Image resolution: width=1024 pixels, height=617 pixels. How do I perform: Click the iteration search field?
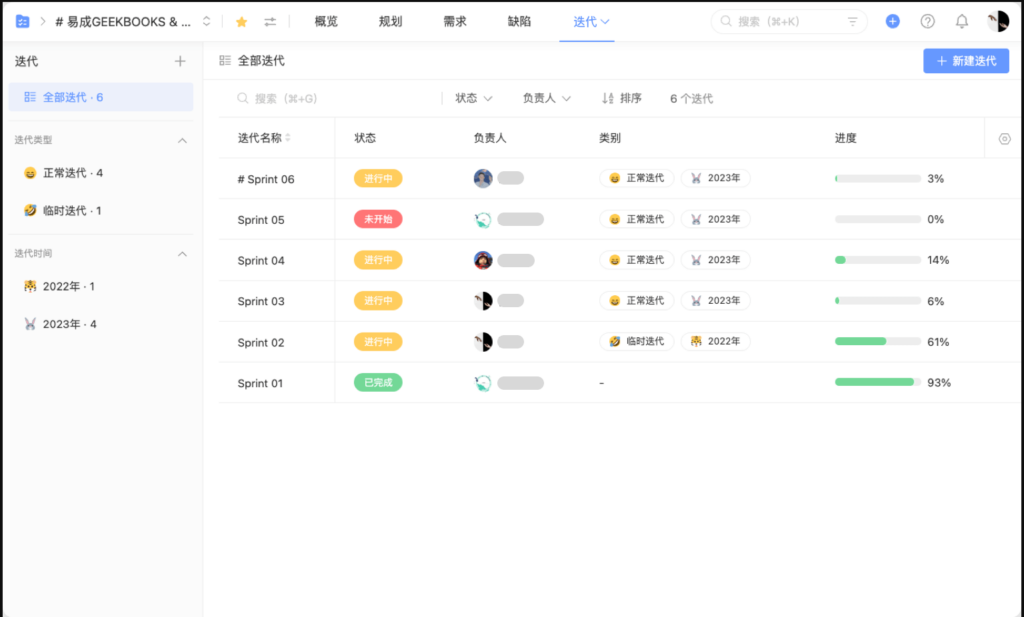pyautogui.click(x=330, y=98)
